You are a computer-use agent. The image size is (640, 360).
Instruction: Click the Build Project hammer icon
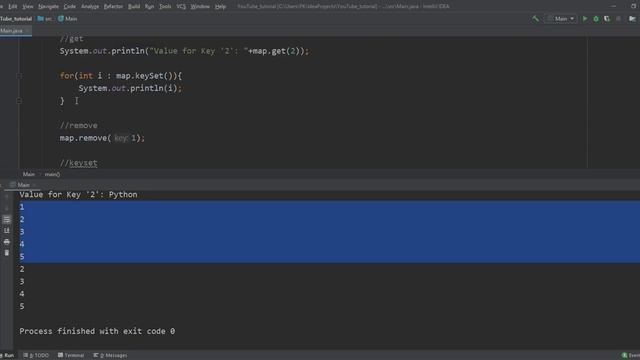tap(535, 19)
